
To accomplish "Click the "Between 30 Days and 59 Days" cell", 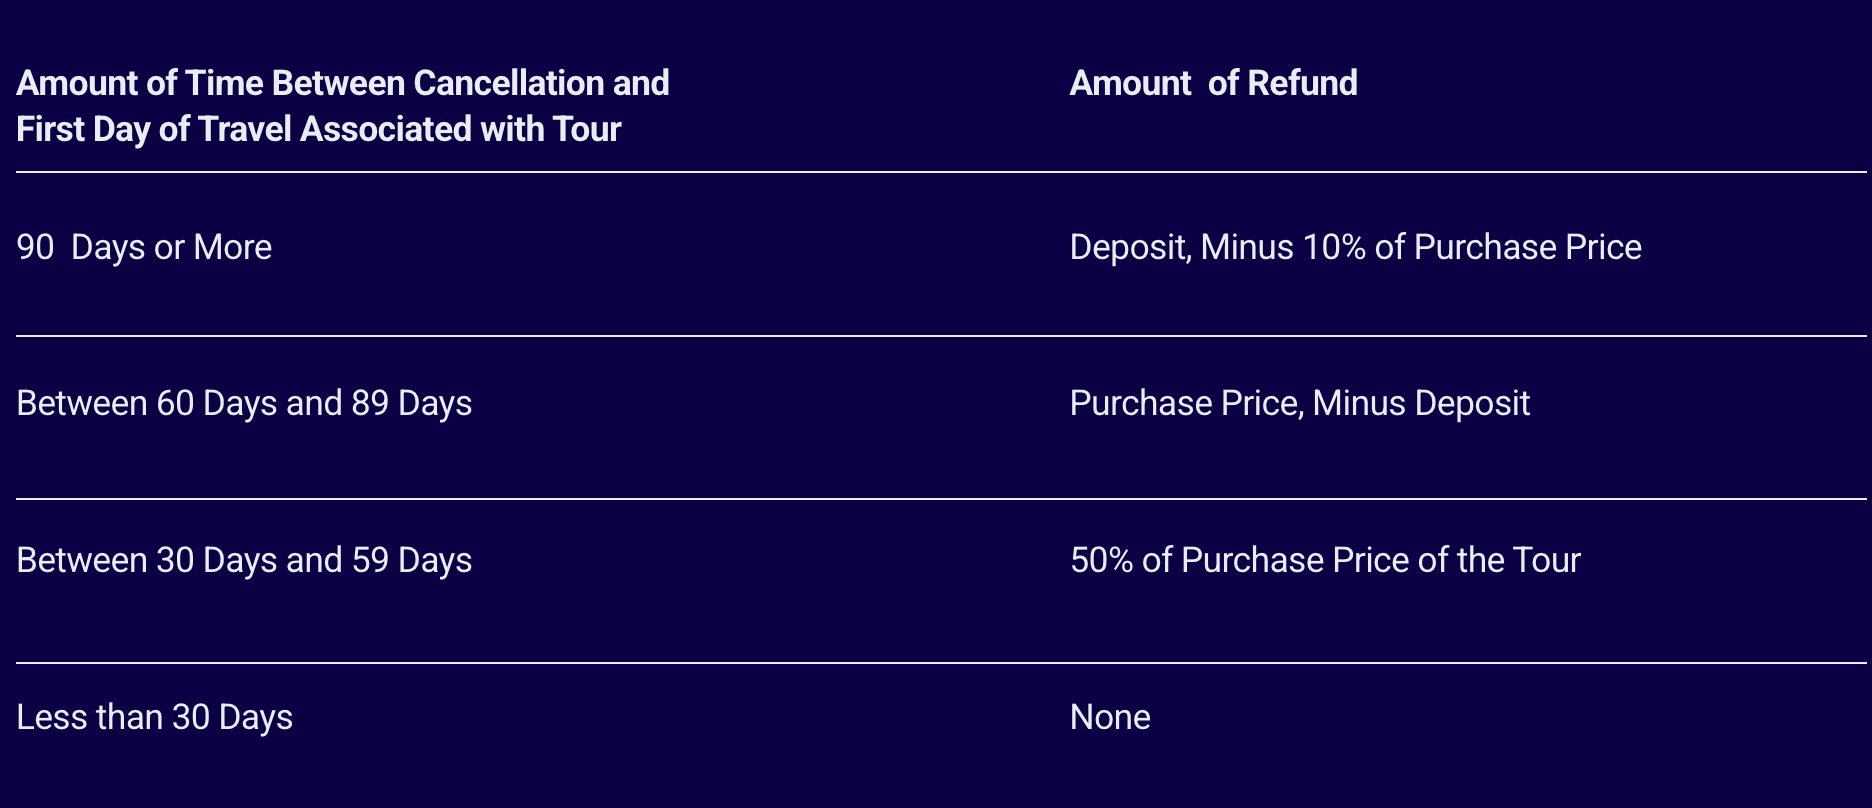I will (244, 560).
